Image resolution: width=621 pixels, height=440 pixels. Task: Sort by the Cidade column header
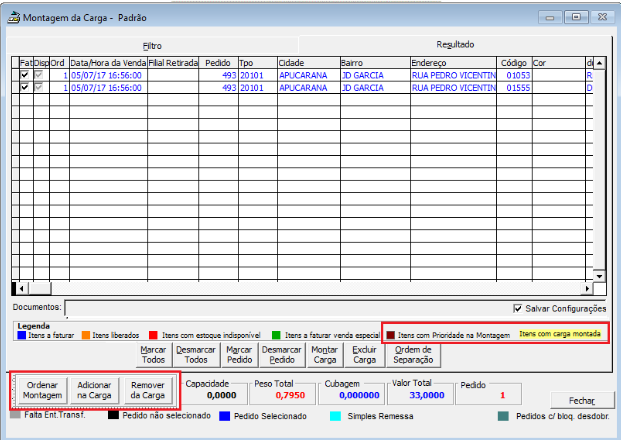click(307, 62)
